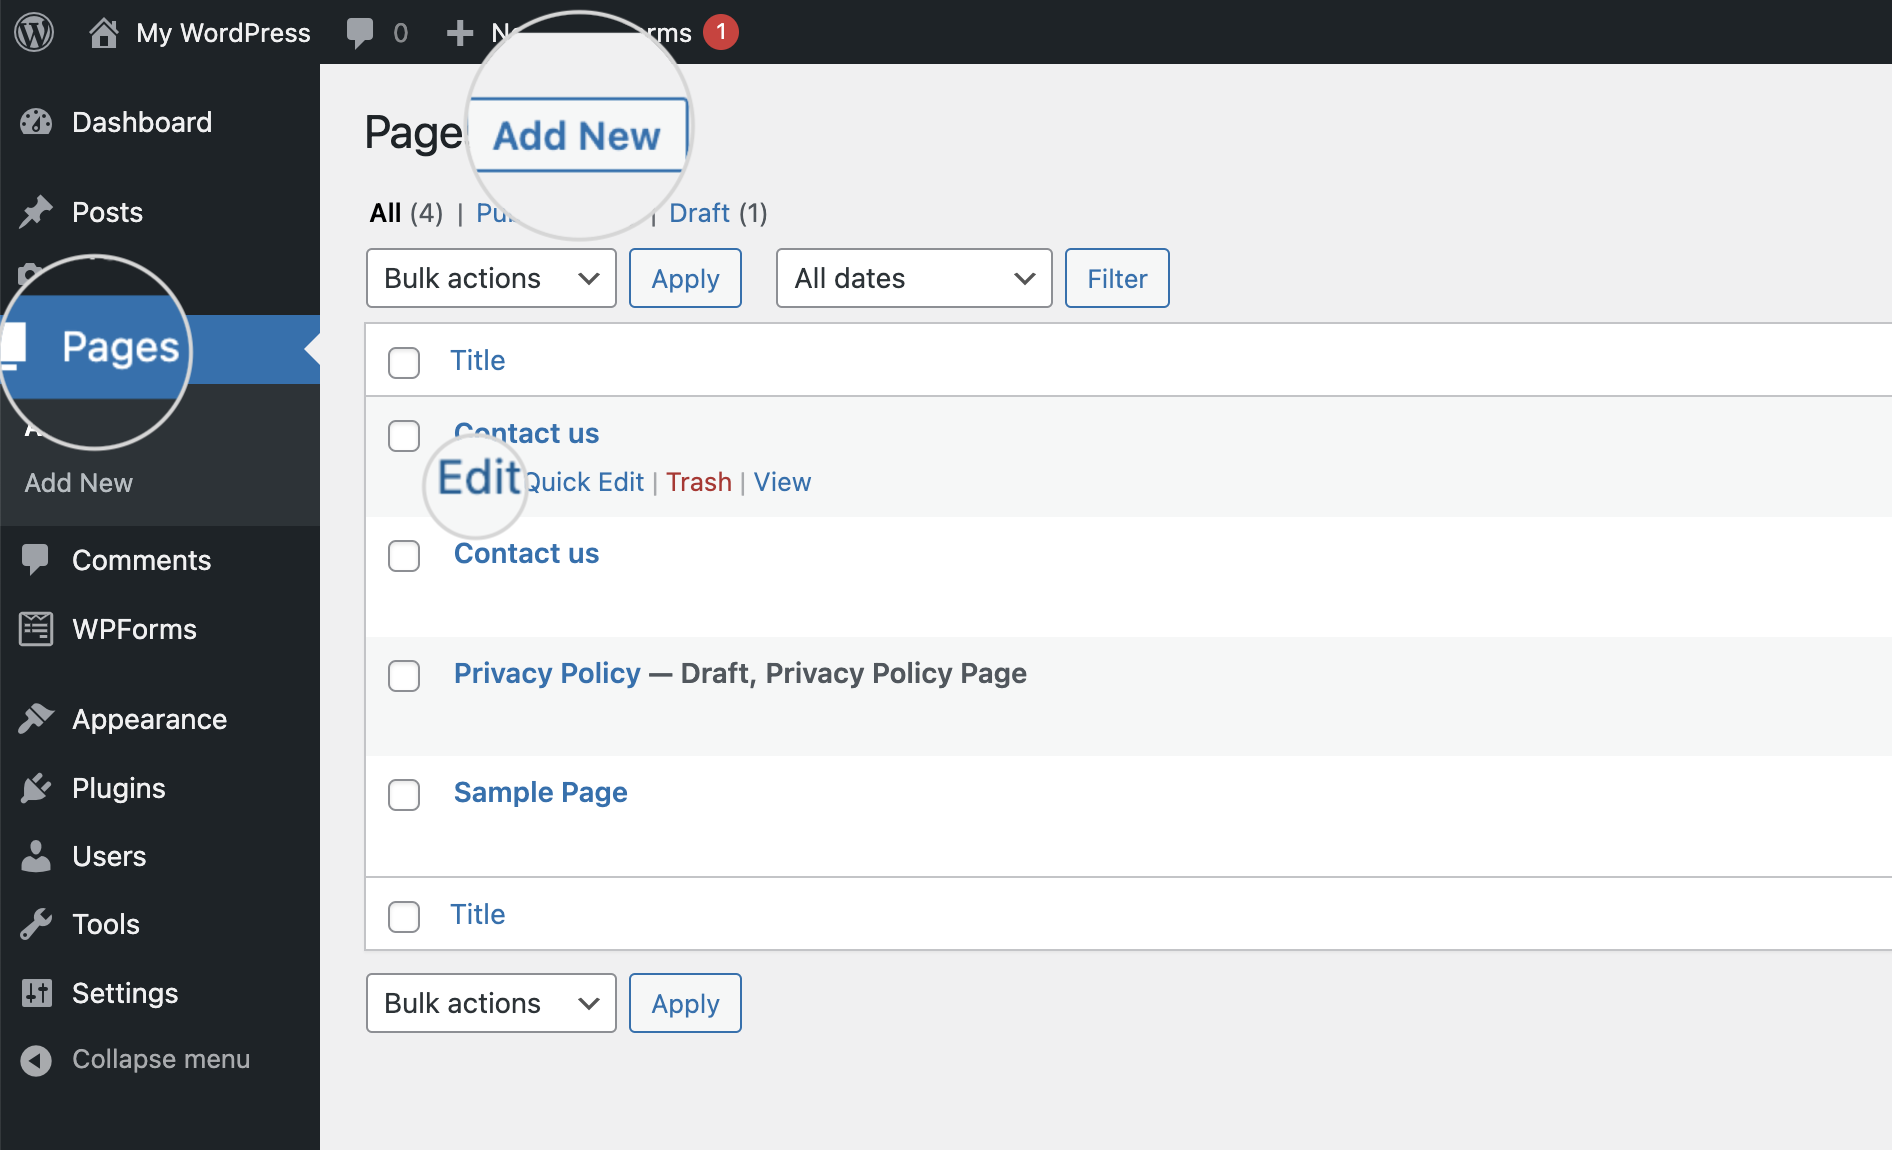Viewport: 1892px width, 1150px height.
Task: Click the Comments speech bubble sidebar icon
Action: [x=36, y=560]
